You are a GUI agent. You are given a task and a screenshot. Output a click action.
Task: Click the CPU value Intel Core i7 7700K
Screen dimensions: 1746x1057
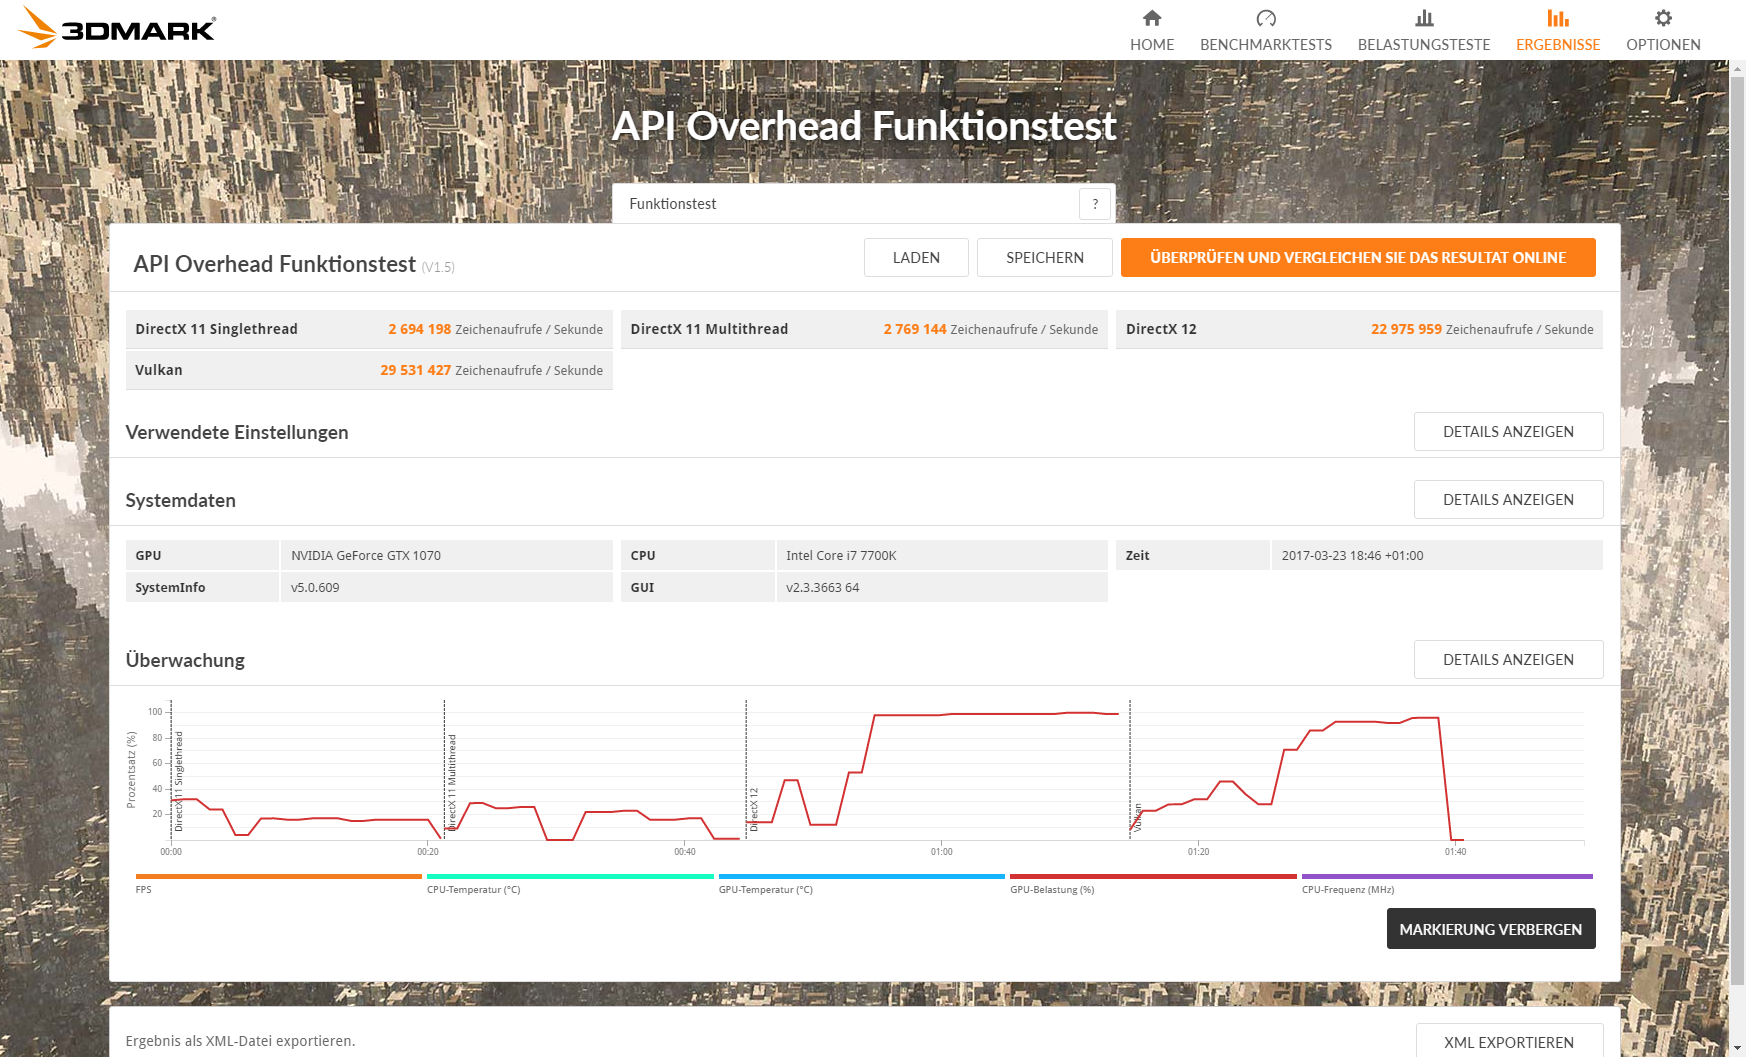click(841, 556)
